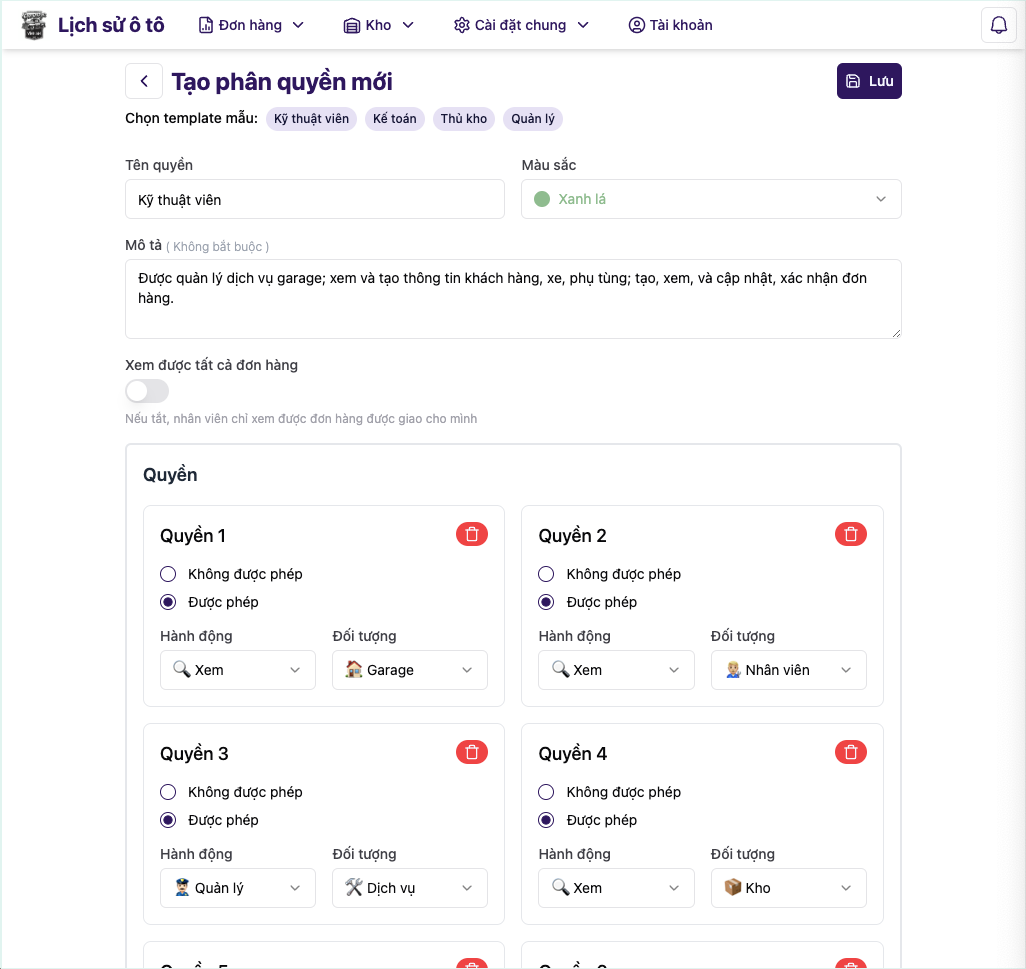The image size is (1026, 969).
Task: Open the Màu sắc Xanh lá dropdown
Action: 711,199
